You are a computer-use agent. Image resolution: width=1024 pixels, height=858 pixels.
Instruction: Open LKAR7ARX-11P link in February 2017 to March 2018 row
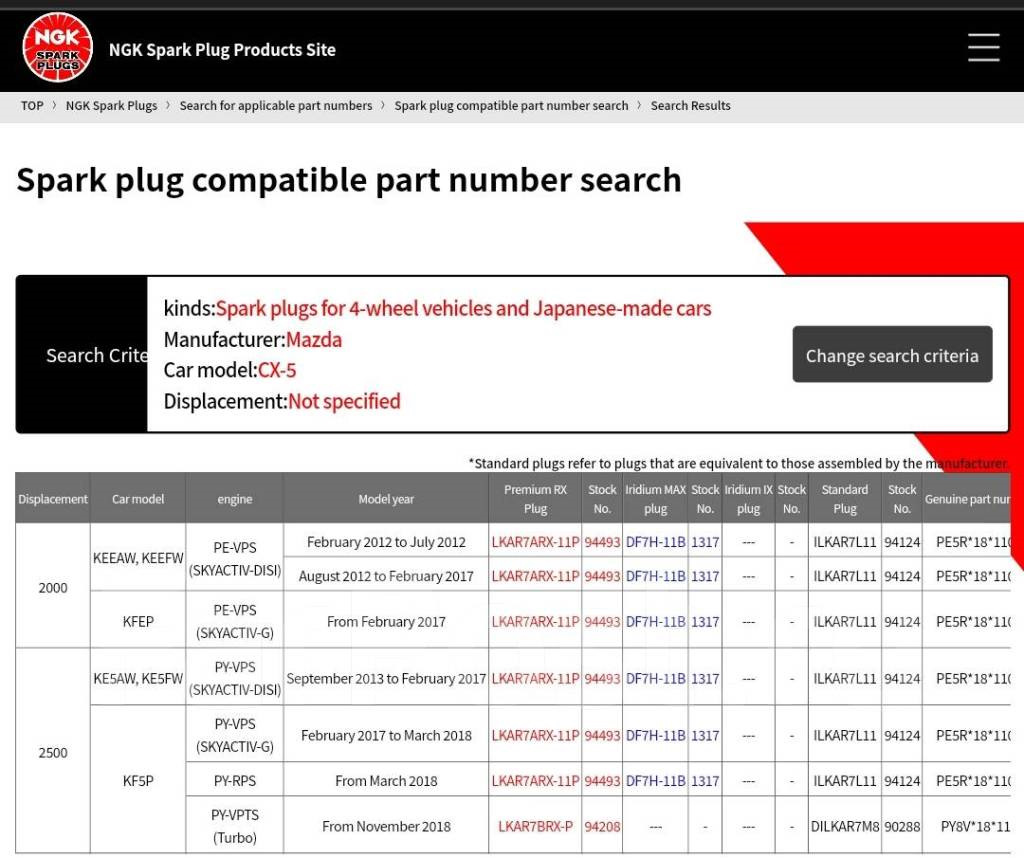point(536,735)
